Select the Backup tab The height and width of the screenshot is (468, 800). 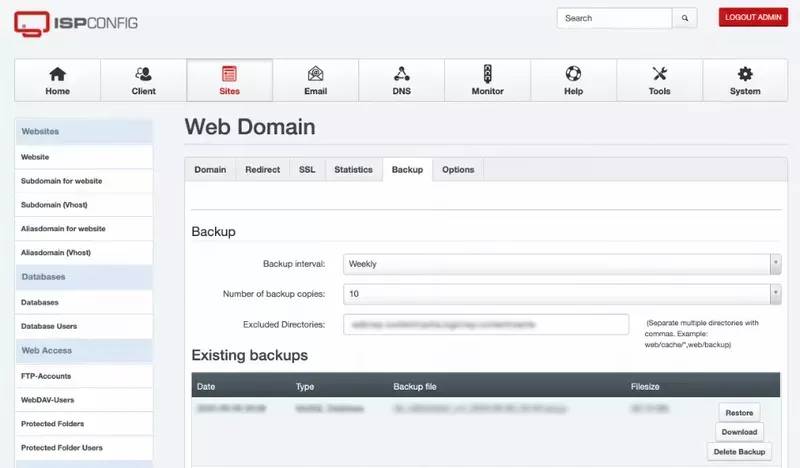coord(407,169)
